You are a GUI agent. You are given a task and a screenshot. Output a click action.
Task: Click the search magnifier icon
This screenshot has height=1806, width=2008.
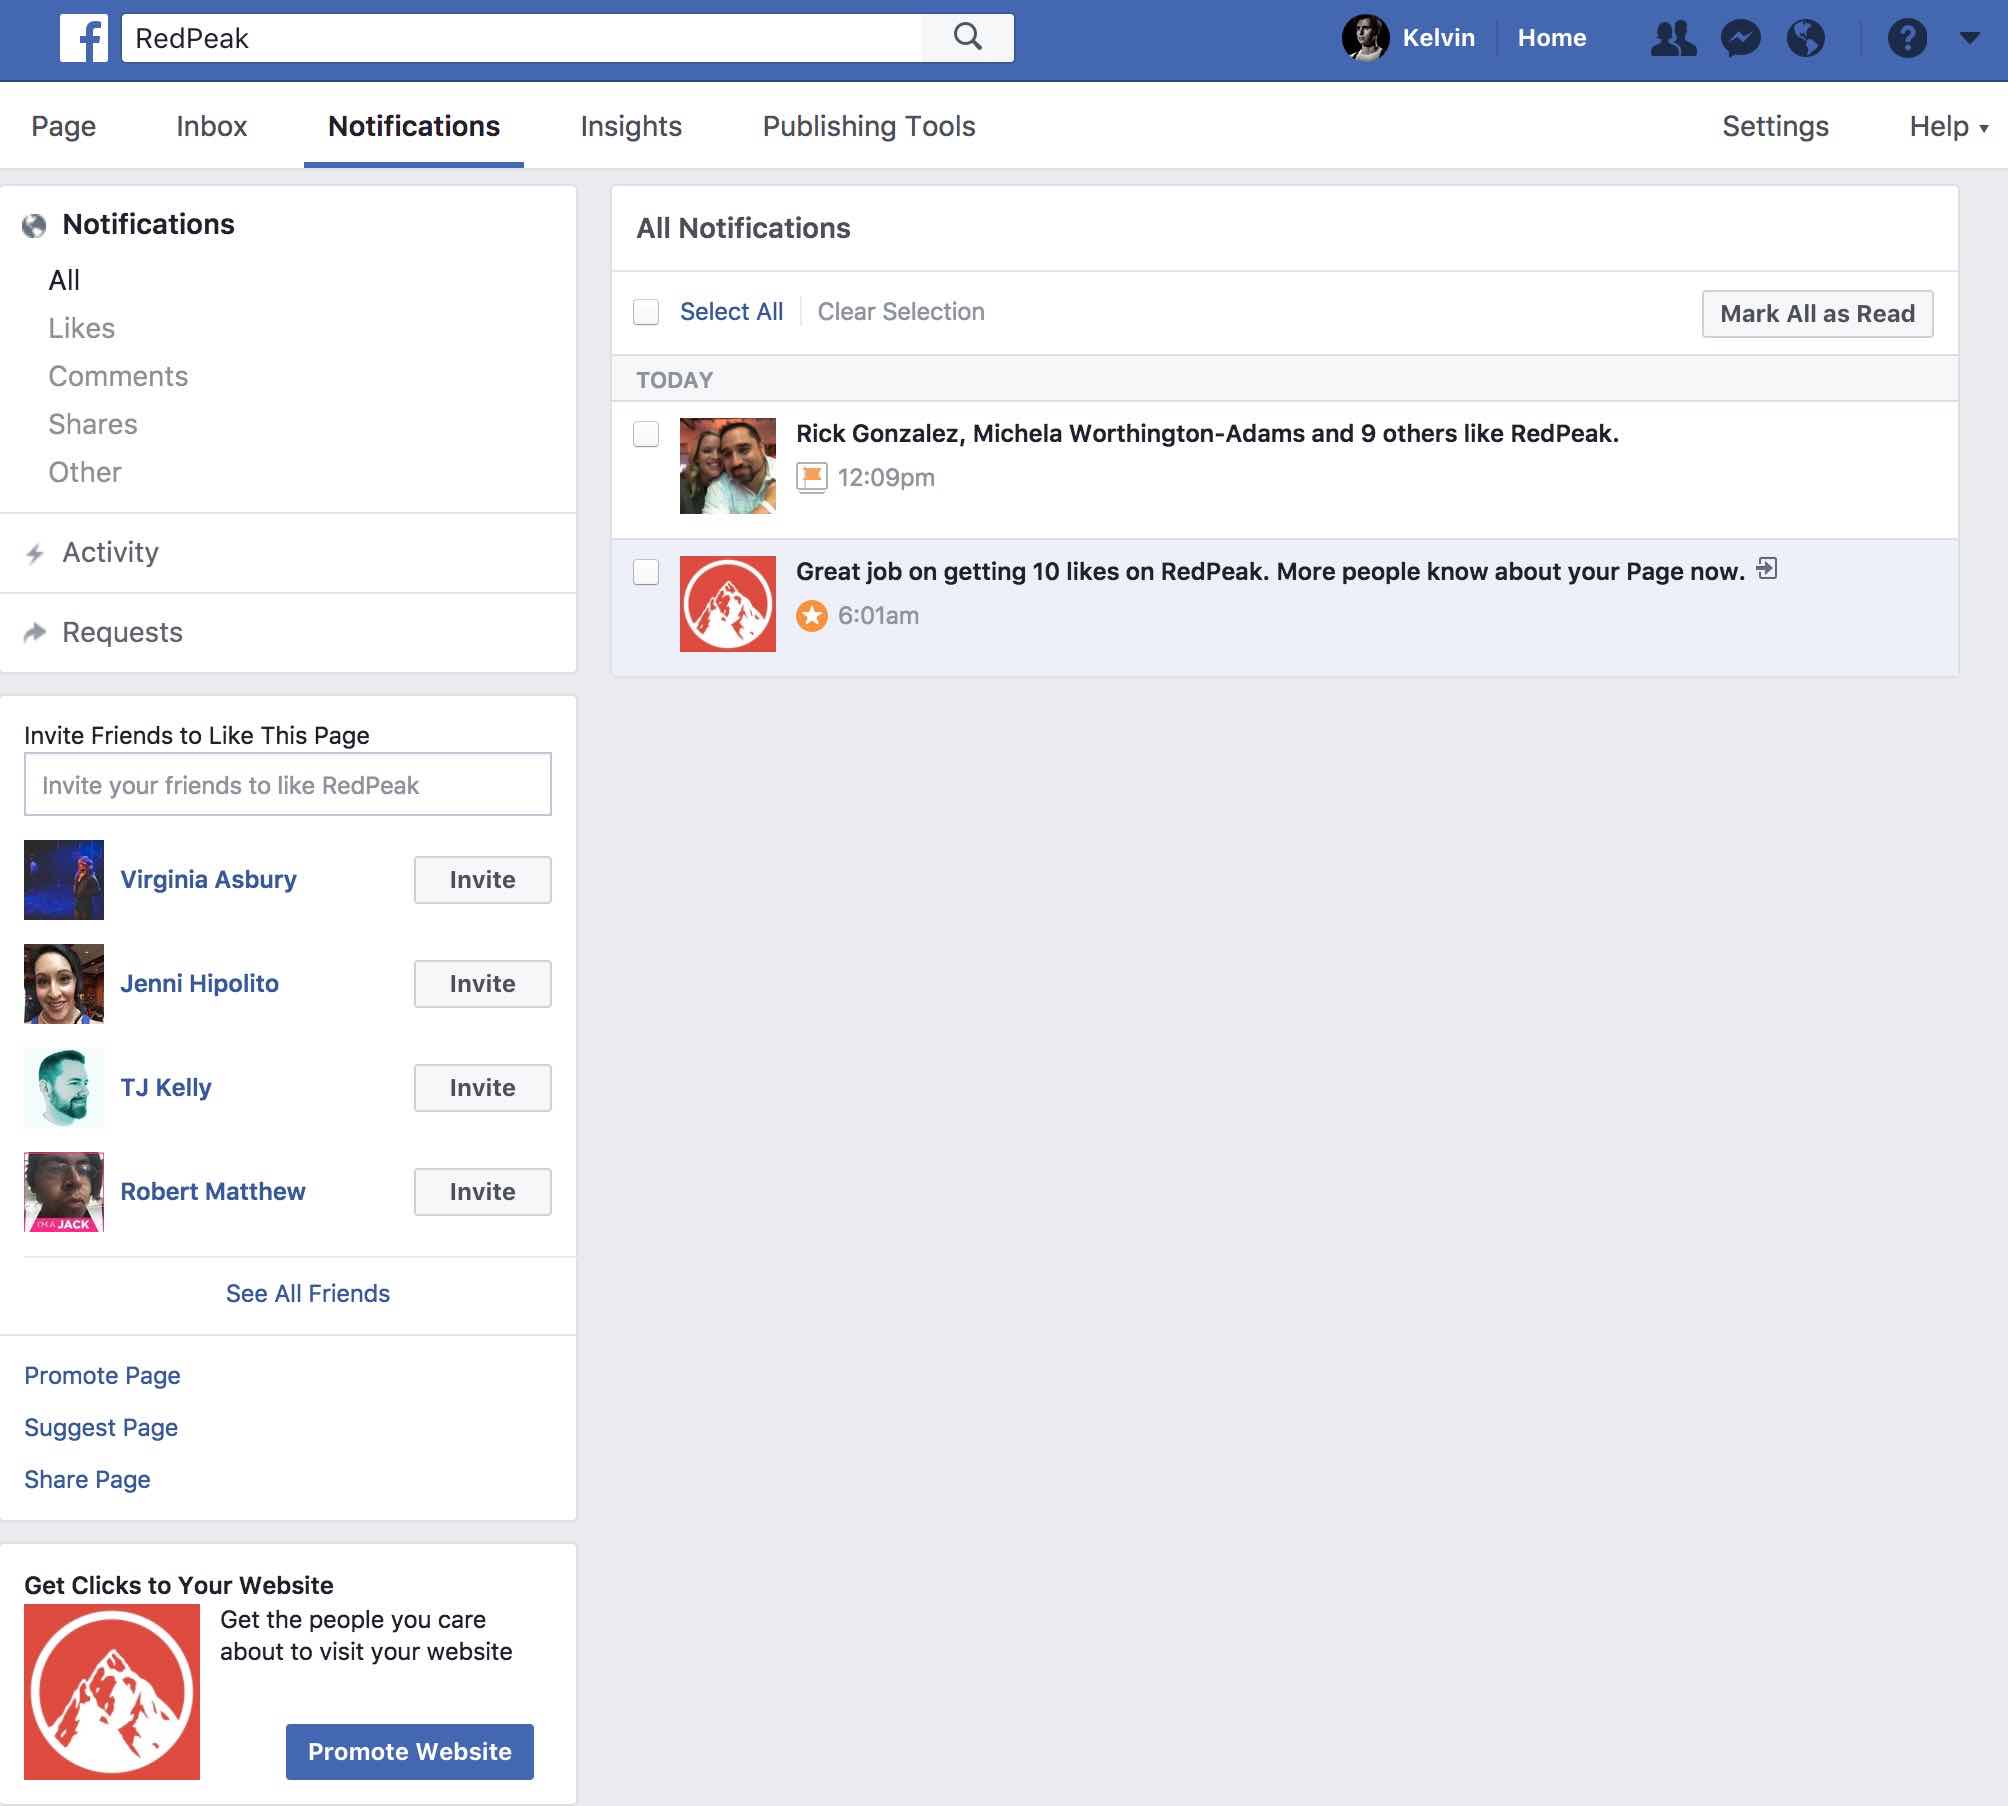pyautogui.click(x=967, y=38)
